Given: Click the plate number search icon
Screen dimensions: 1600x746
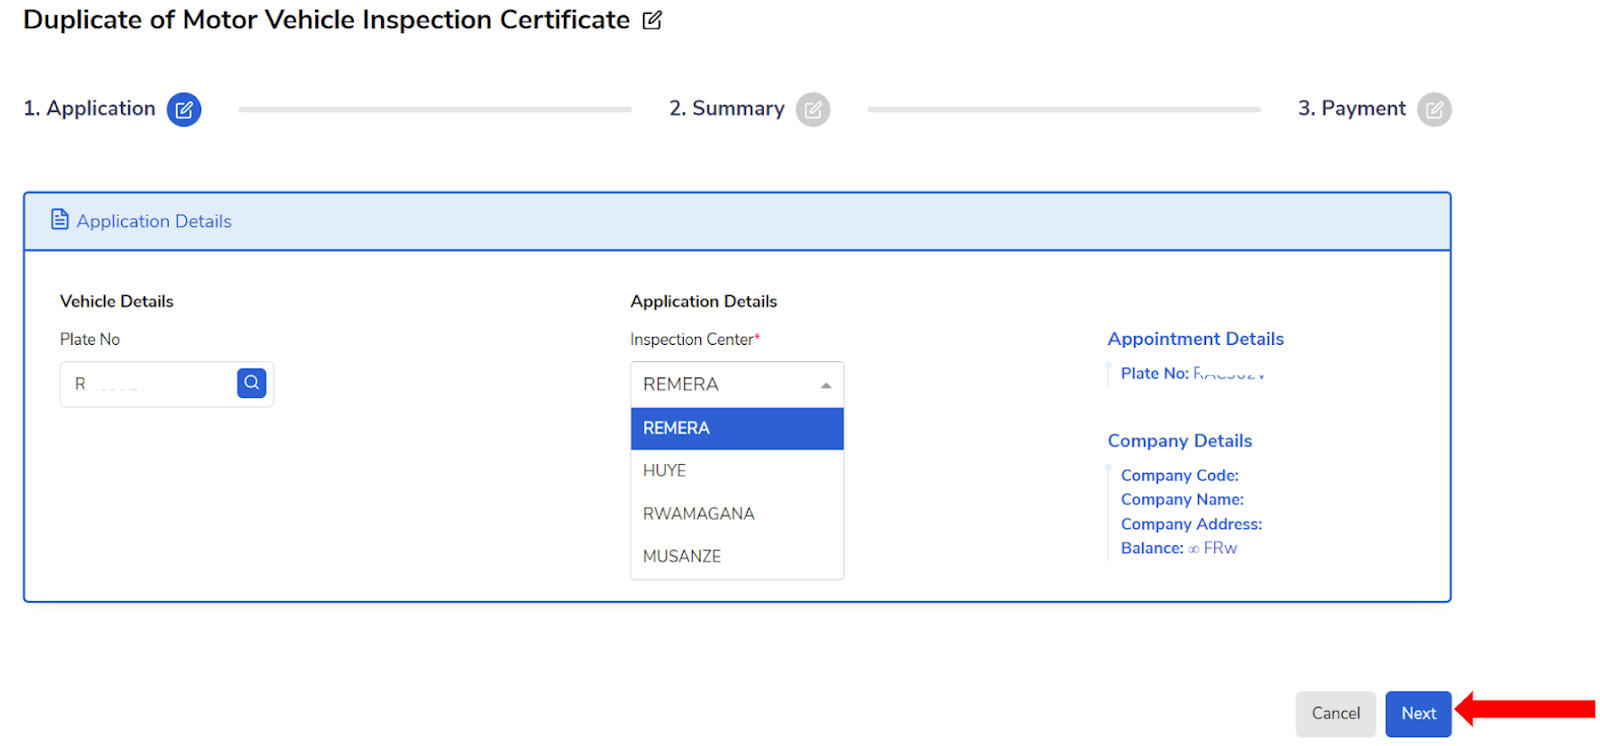Looking at the screenshot, I should (252, 383).
